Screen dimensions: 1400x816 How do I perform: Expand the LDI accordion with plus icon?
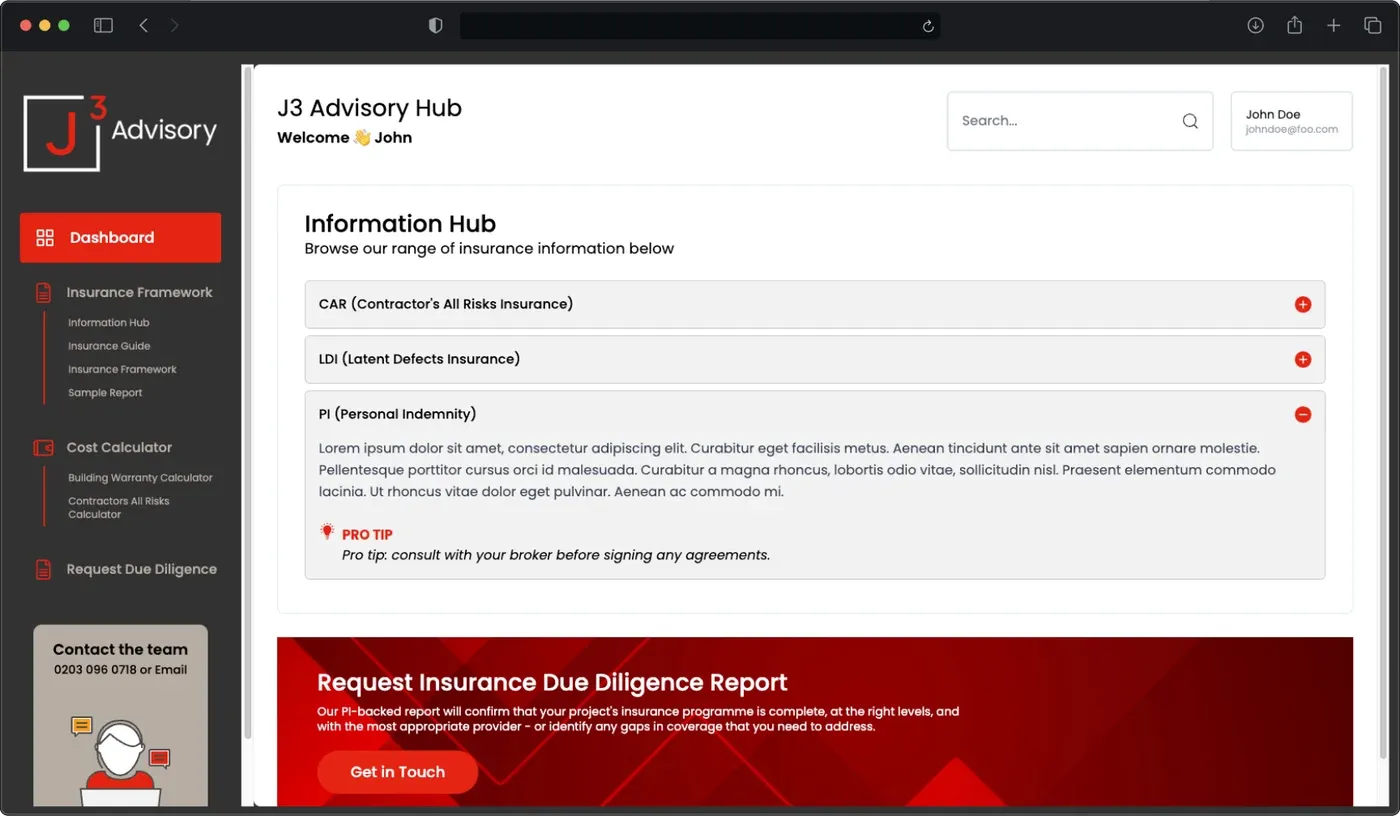click(x=1303, y=360)
